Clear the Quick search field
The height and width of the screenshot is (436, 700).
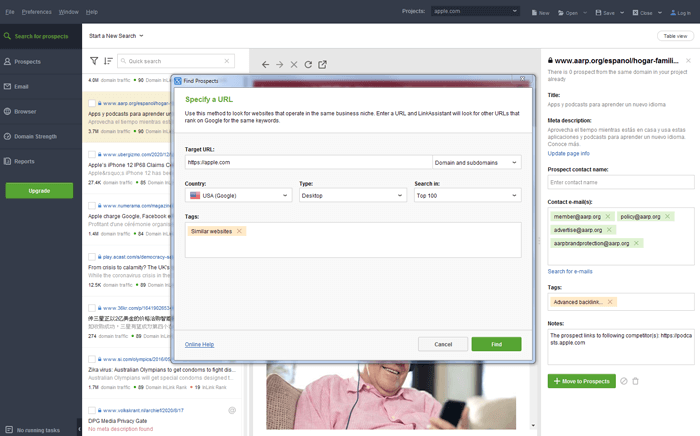(227, 61)
